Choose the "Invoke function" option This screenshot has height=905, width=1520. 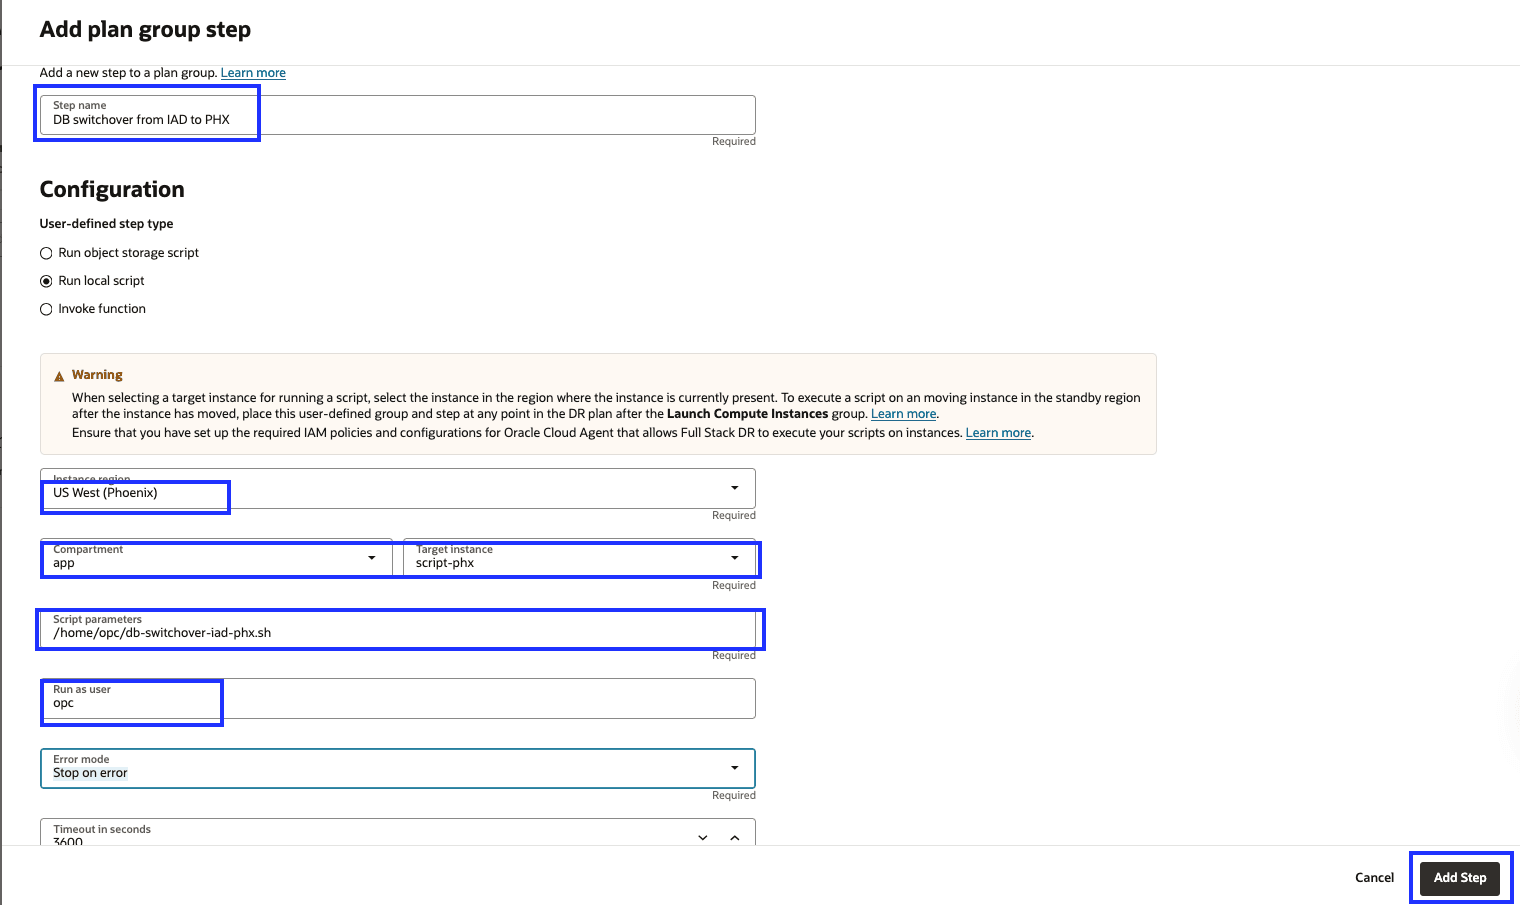(x=46, y=308)
